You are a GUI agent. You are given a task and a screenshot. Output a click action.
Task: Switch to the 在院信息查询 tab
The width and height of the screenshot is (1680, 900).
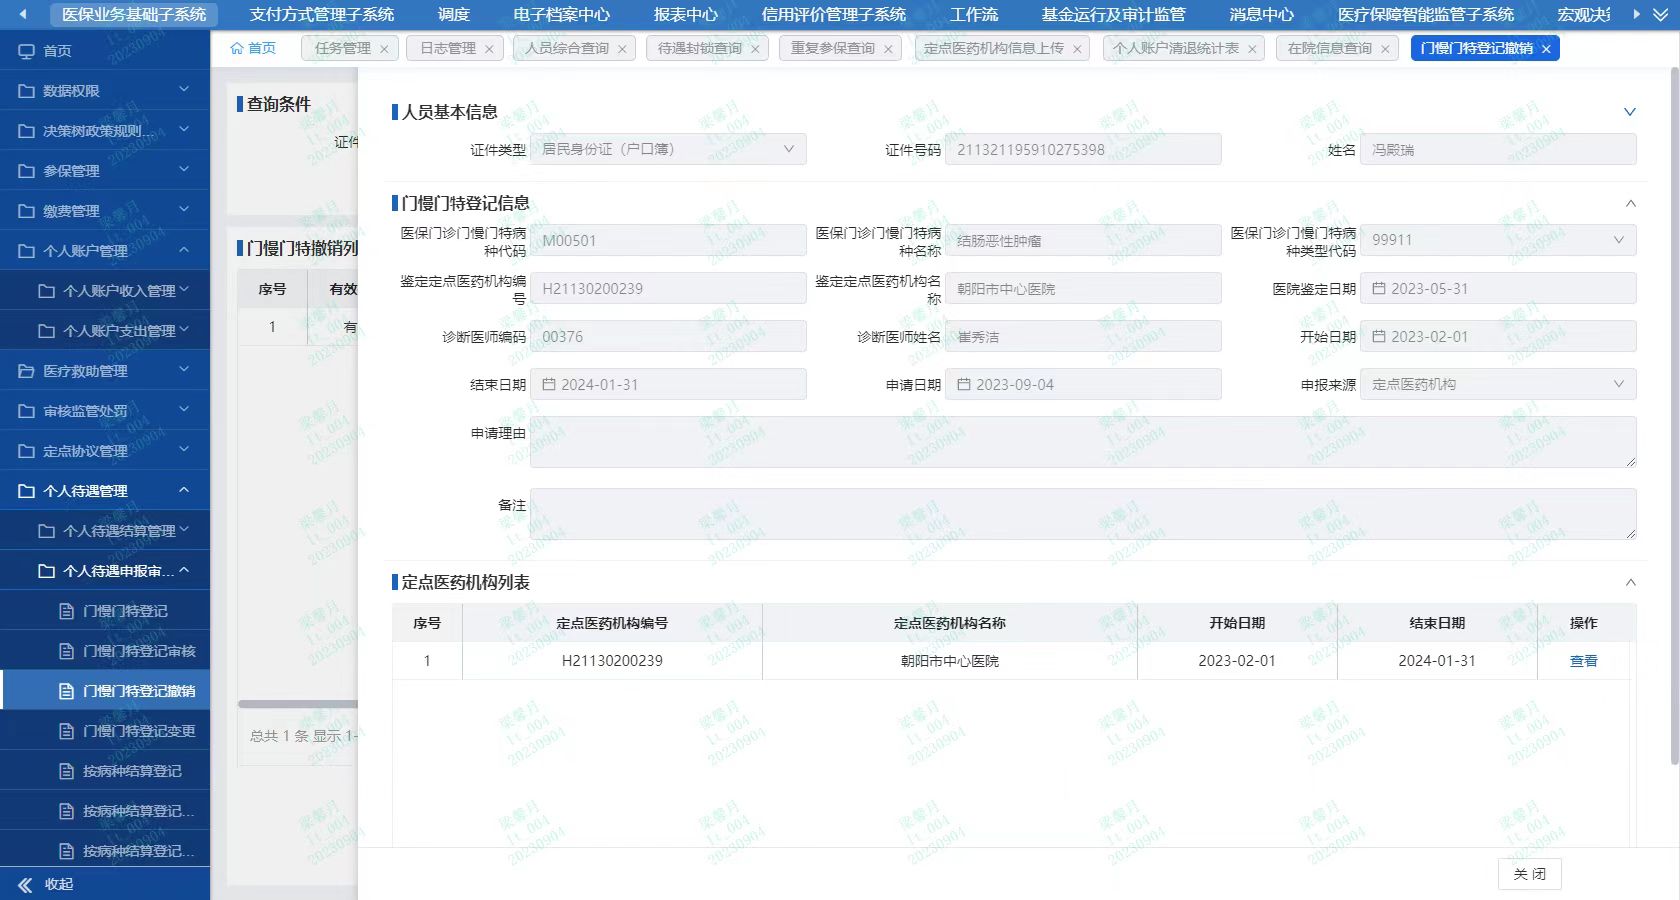coord(1330,48)
